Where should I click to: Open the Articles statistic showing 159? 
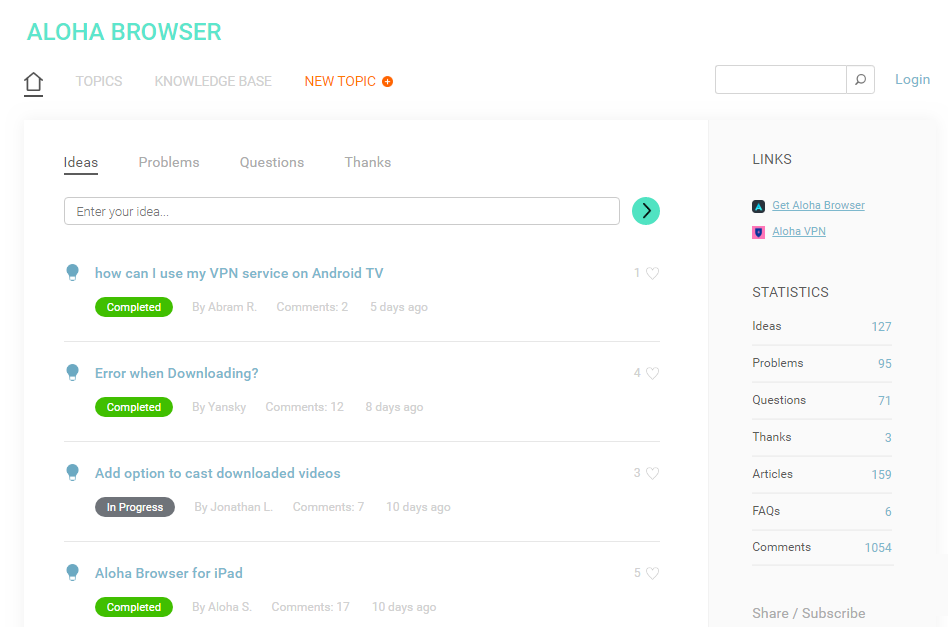click(822, 475)
